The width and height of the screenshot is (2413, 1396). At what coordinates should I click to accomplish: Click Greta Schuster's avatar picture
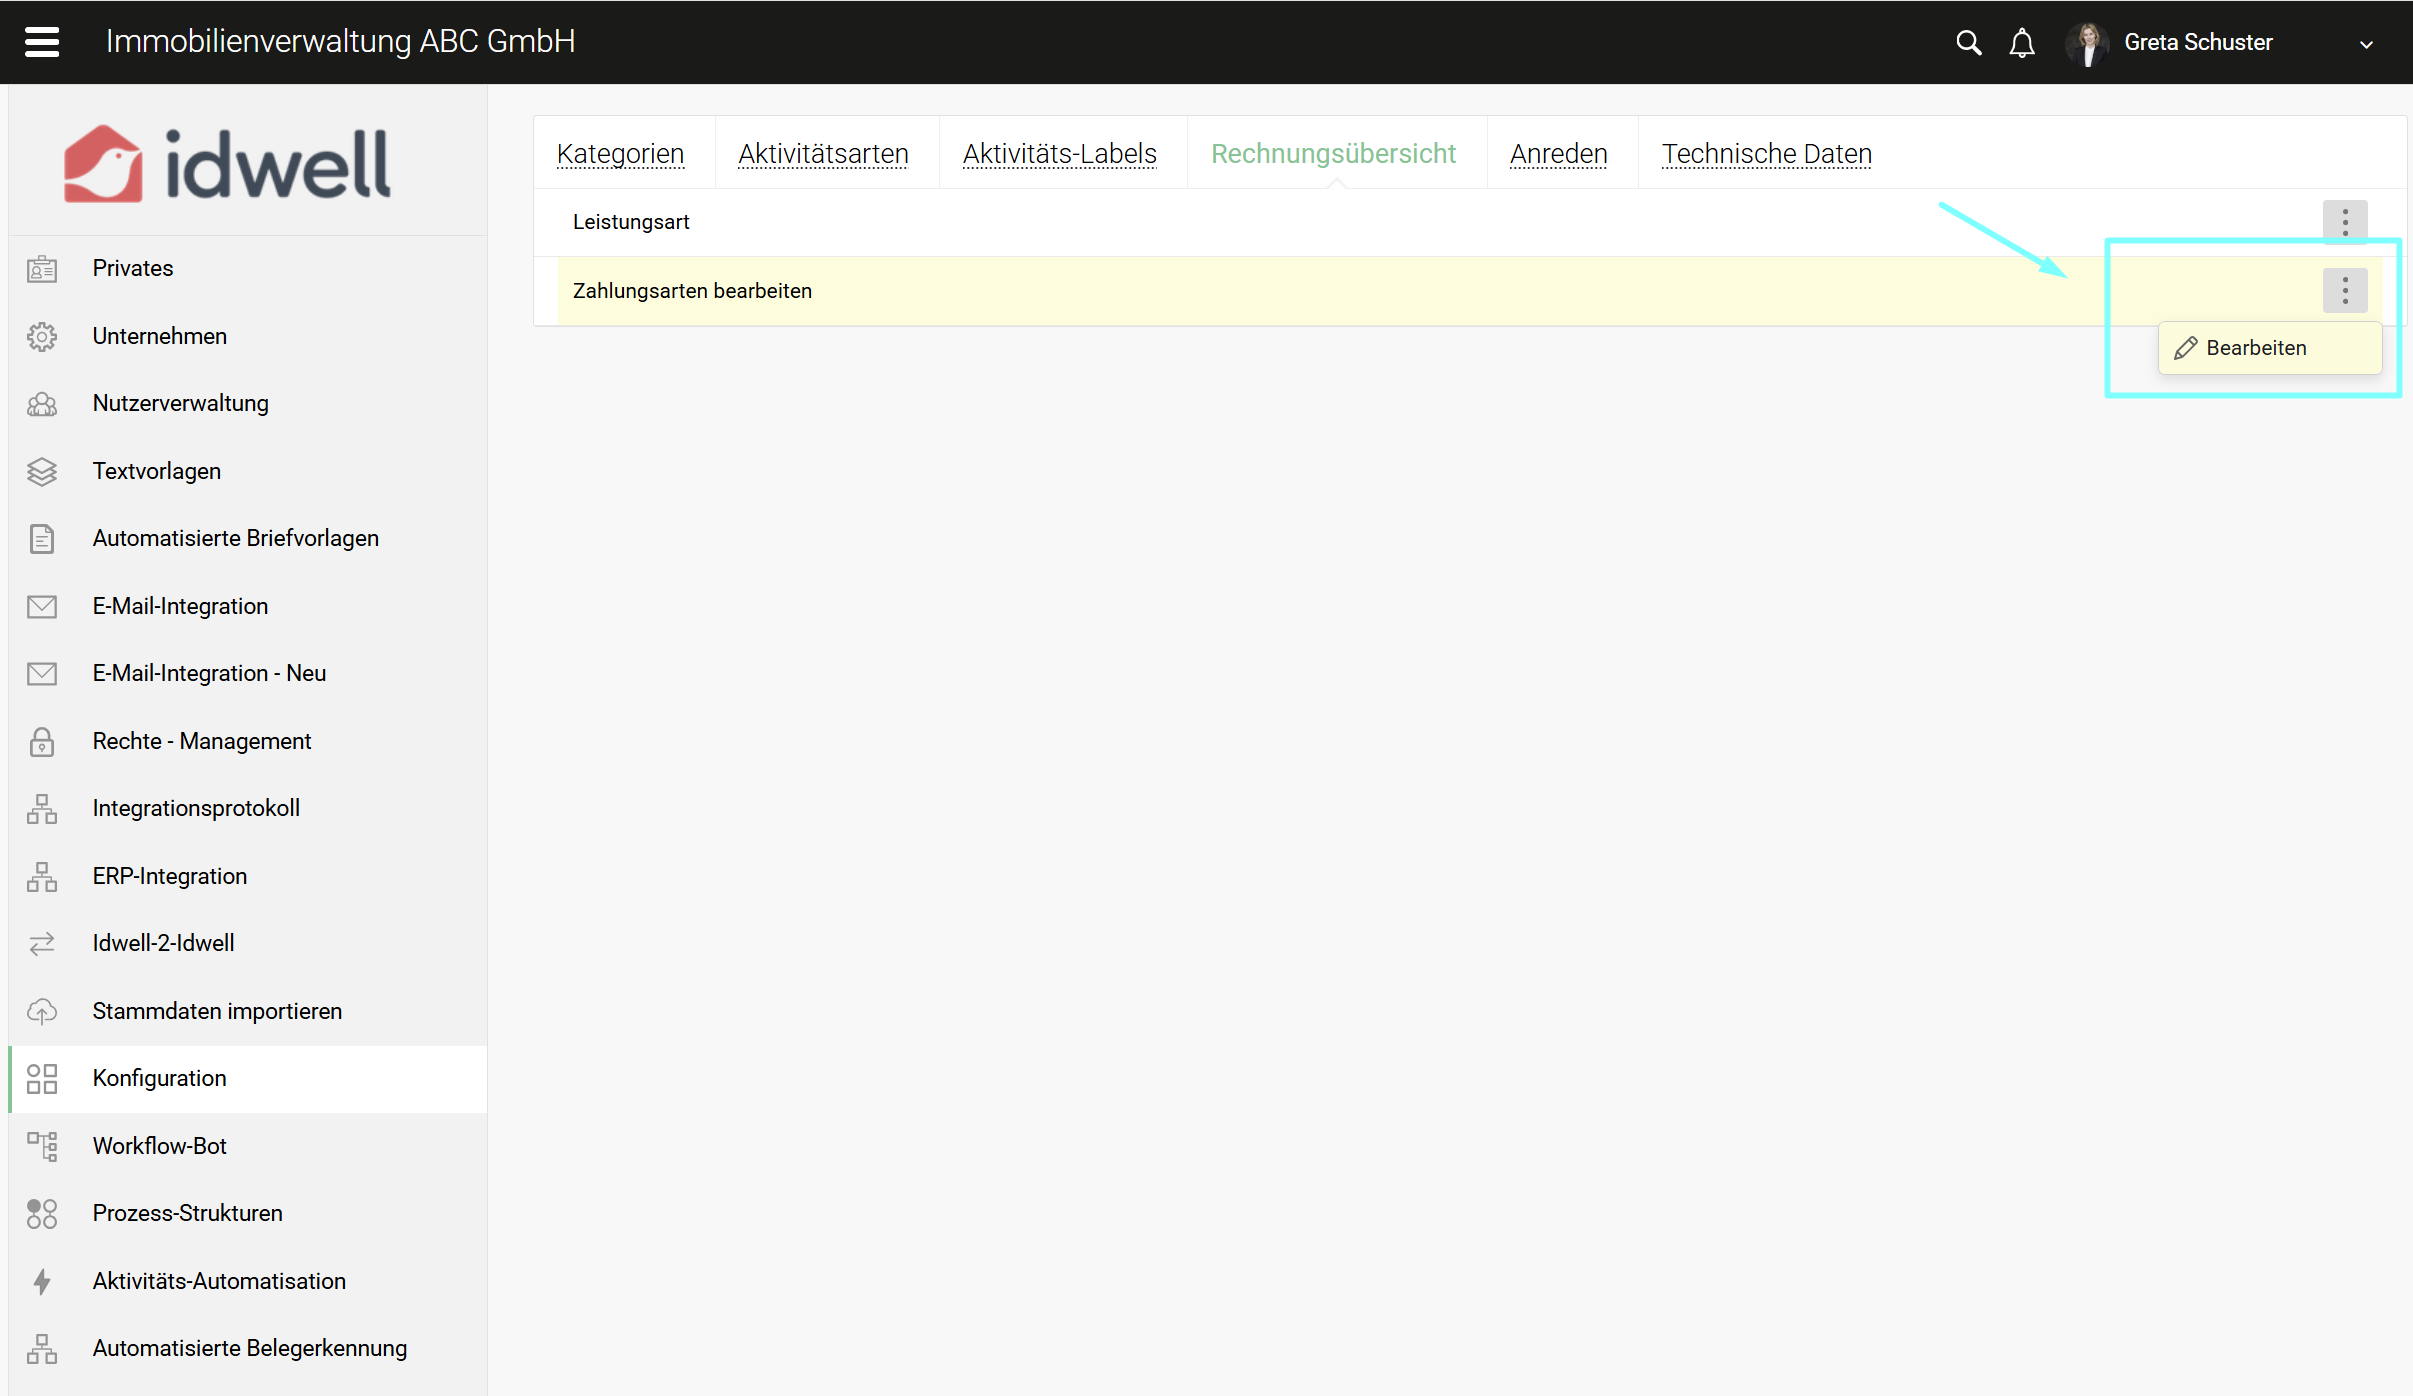[x=2087, y=43]
